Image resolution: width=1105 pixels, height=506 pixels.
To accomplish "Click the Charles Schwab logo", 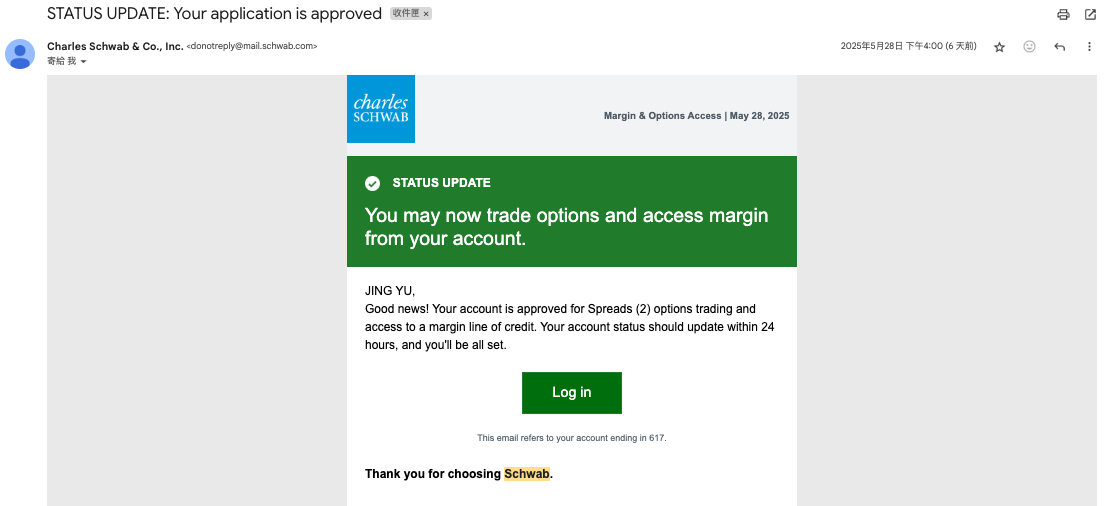I will click(x=381, y=109).
